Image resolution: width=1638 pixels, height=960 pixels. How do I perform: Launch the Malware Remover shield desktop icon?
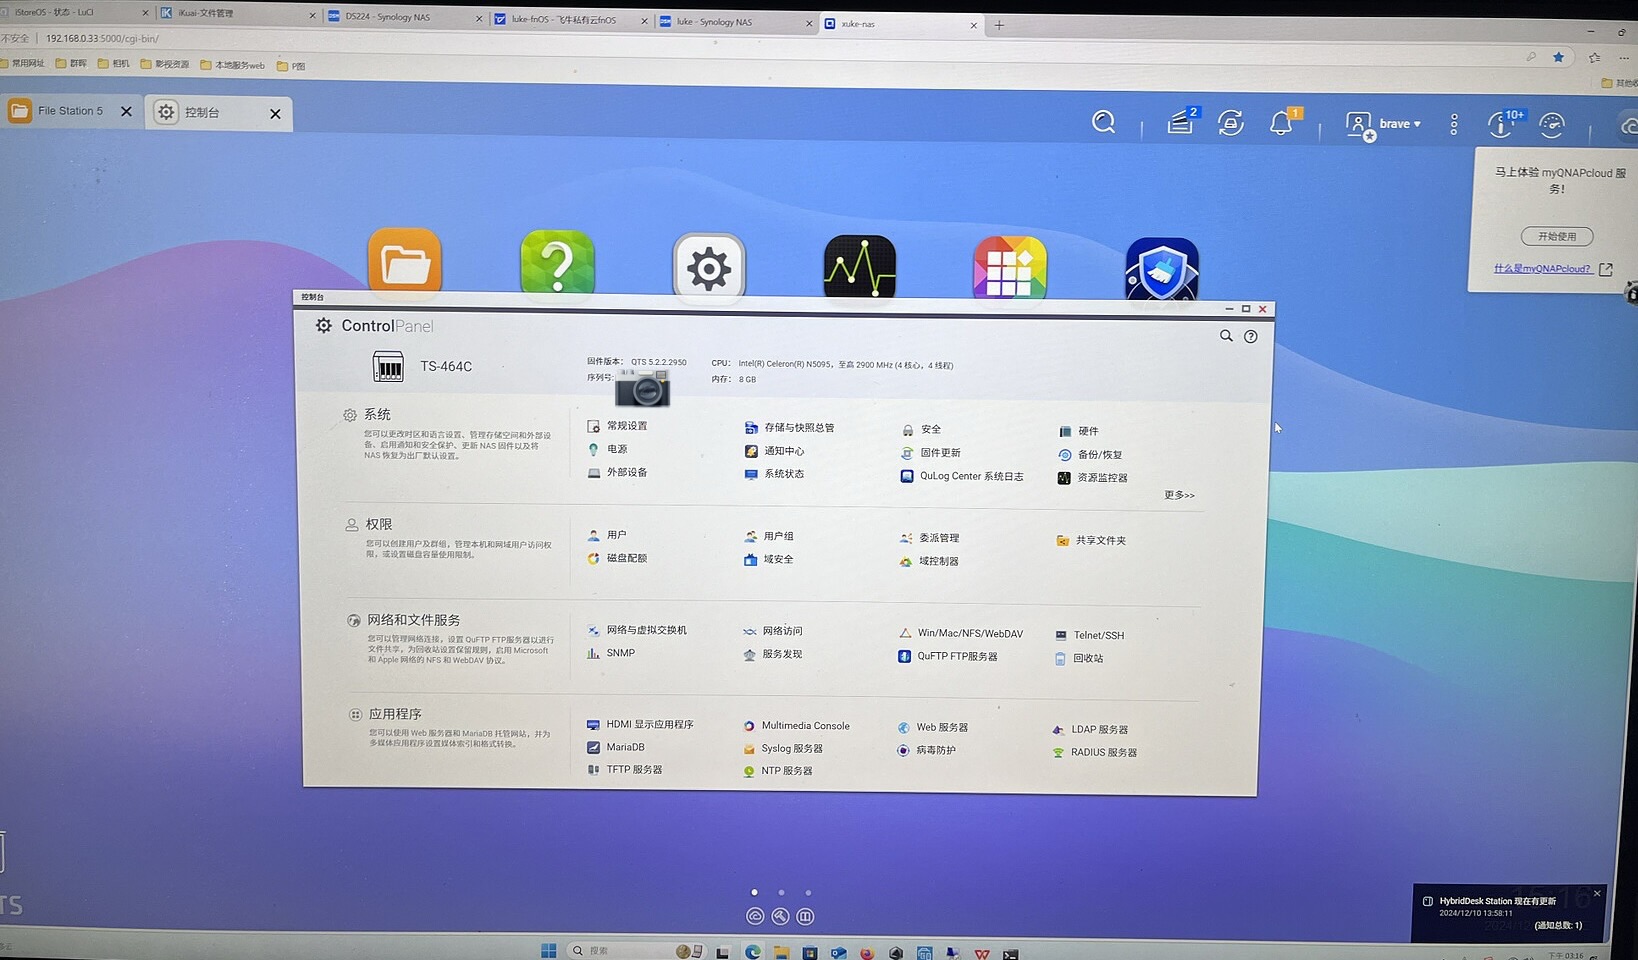(x=1162, y=270)
